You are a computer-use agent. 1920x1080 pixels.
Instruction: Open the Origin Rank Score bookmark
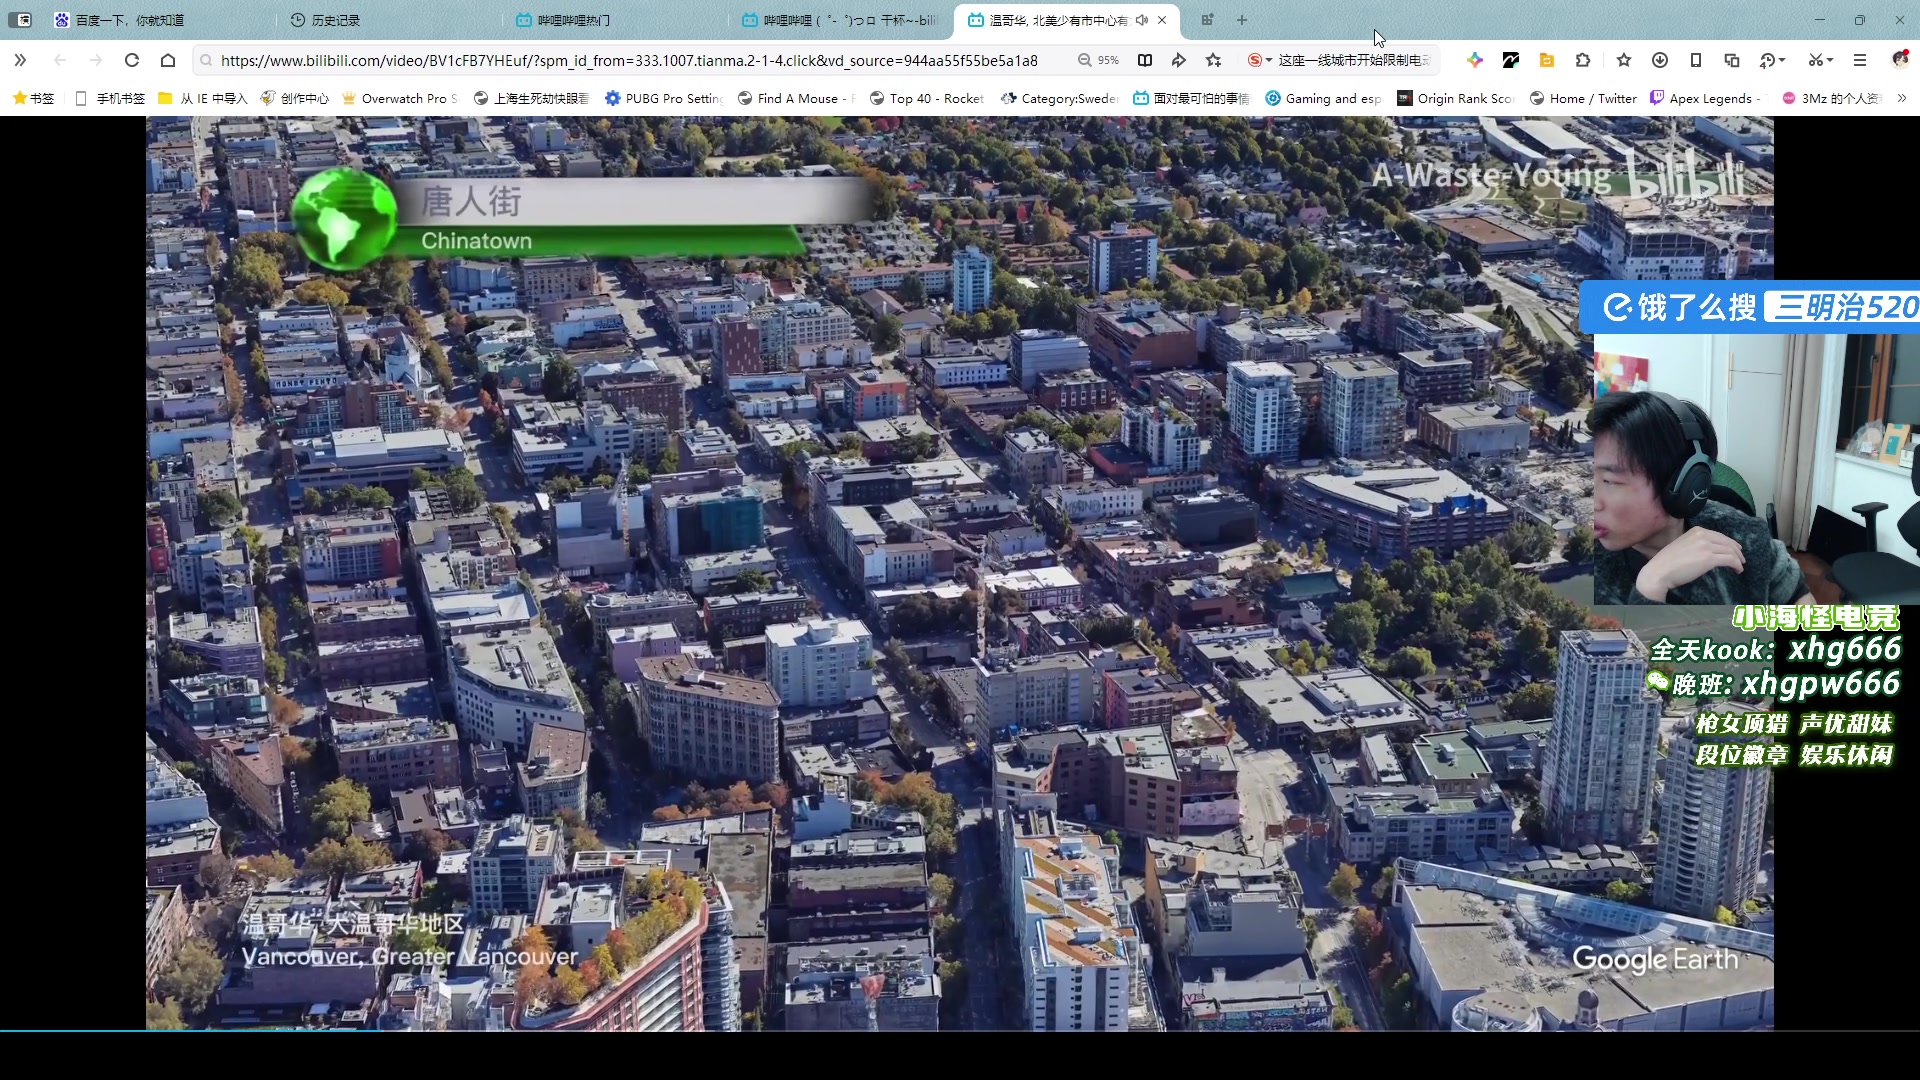coord(1456,98)
